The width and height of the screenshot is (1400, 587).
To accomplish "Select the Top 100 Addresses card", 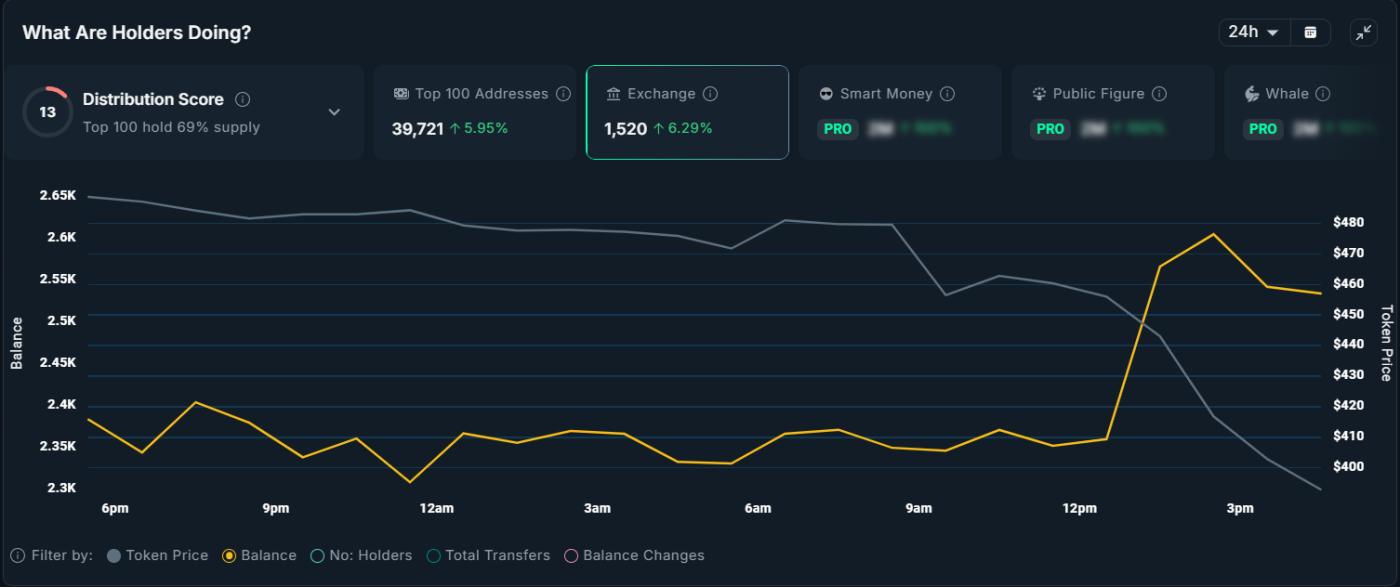I will pos(474,112).
